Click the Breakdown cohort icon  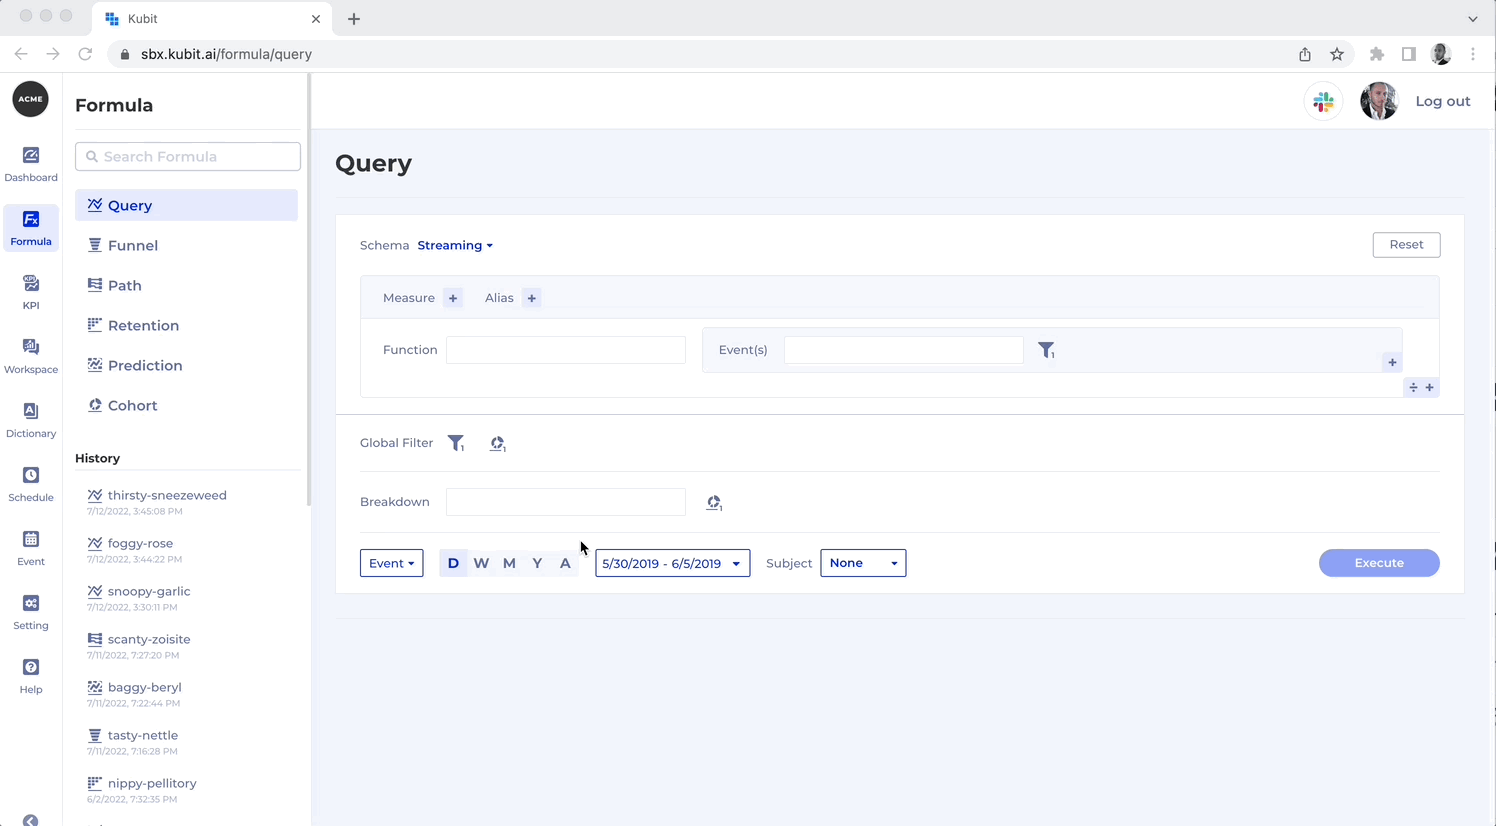713,502
